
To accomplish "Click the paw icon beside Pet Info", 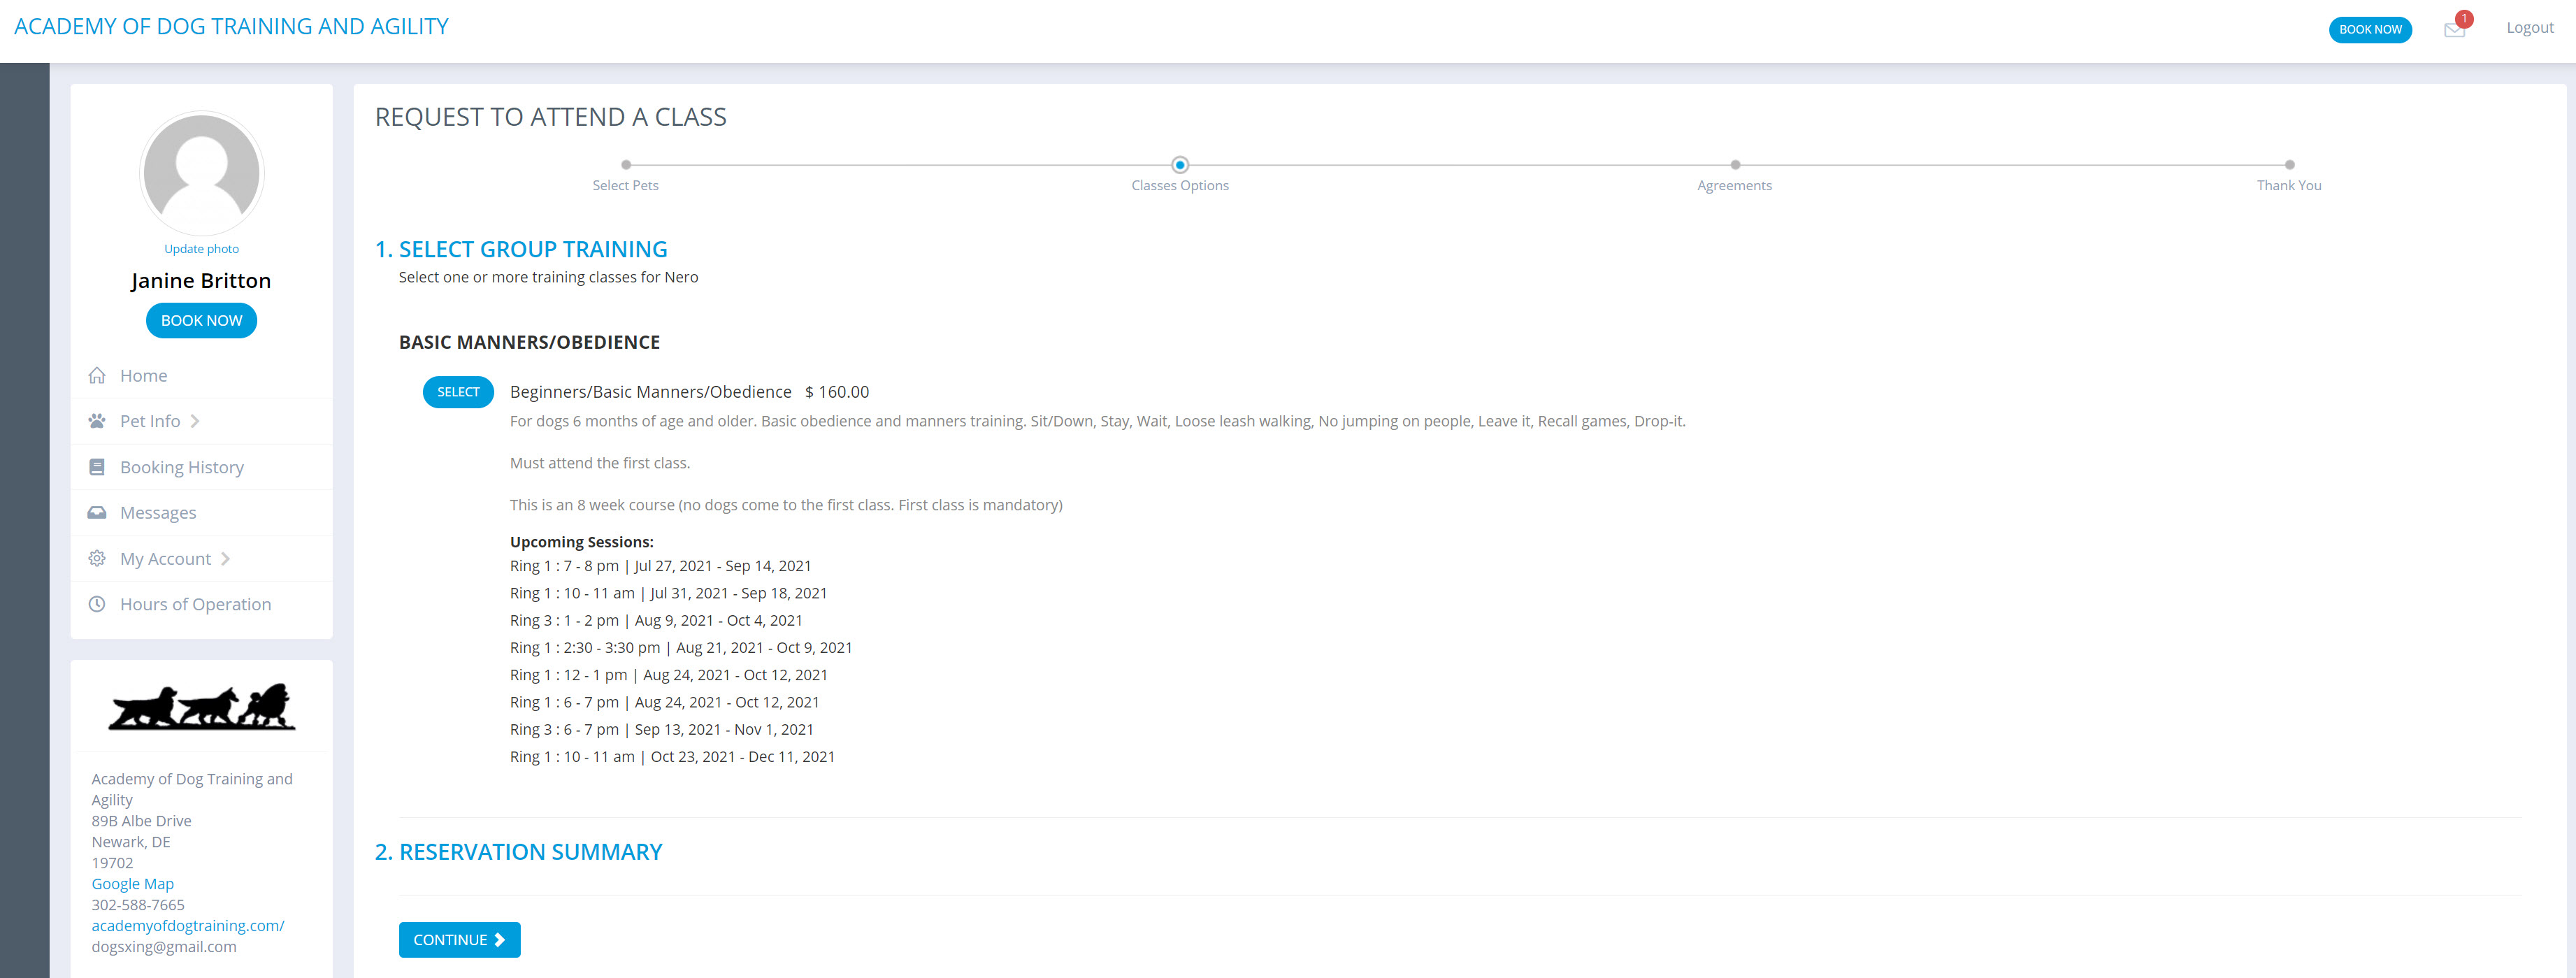I will point(97,421).
